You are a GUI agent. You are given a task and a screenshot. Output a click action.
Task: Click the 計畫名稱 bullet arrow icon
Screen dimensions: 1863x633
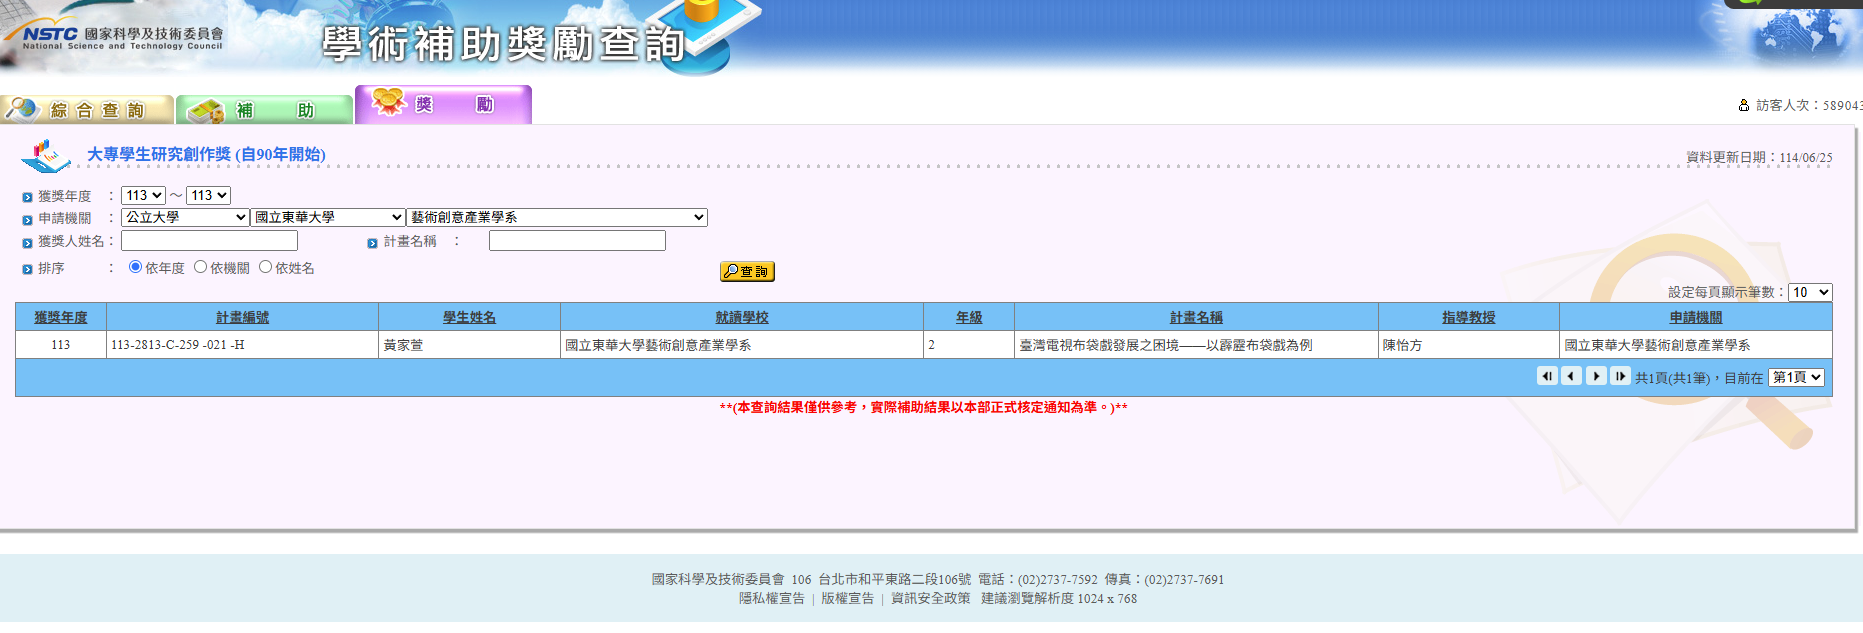[372, 243]
